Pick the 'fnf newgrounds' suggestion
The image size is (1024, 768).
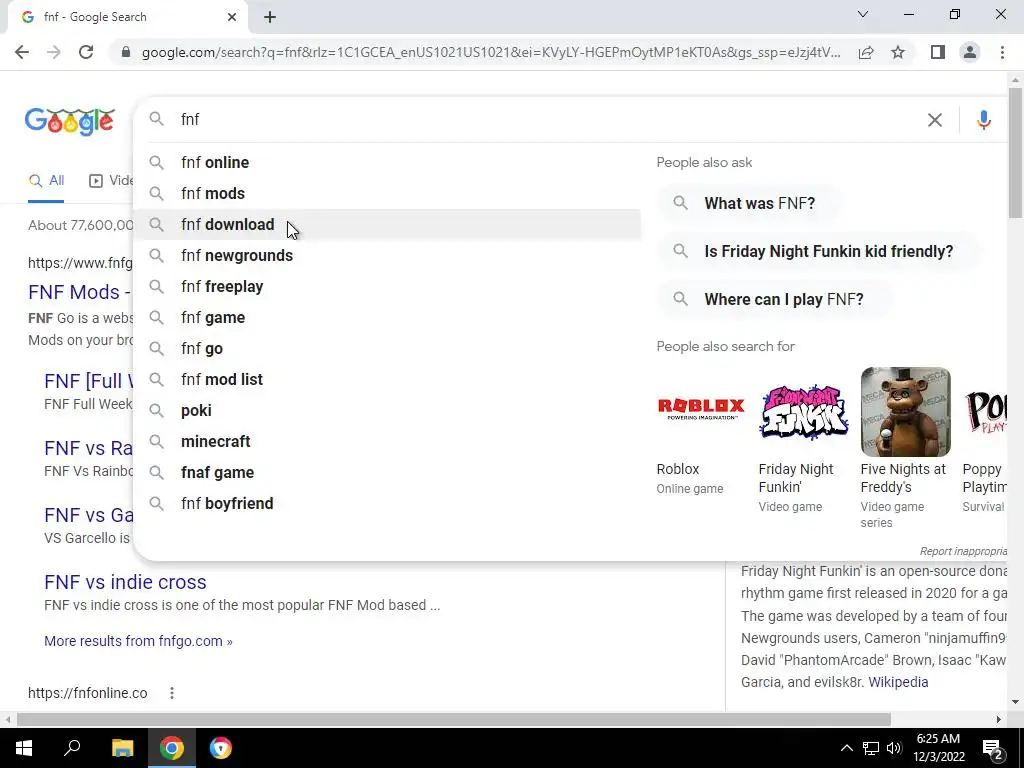pos(387,255)
